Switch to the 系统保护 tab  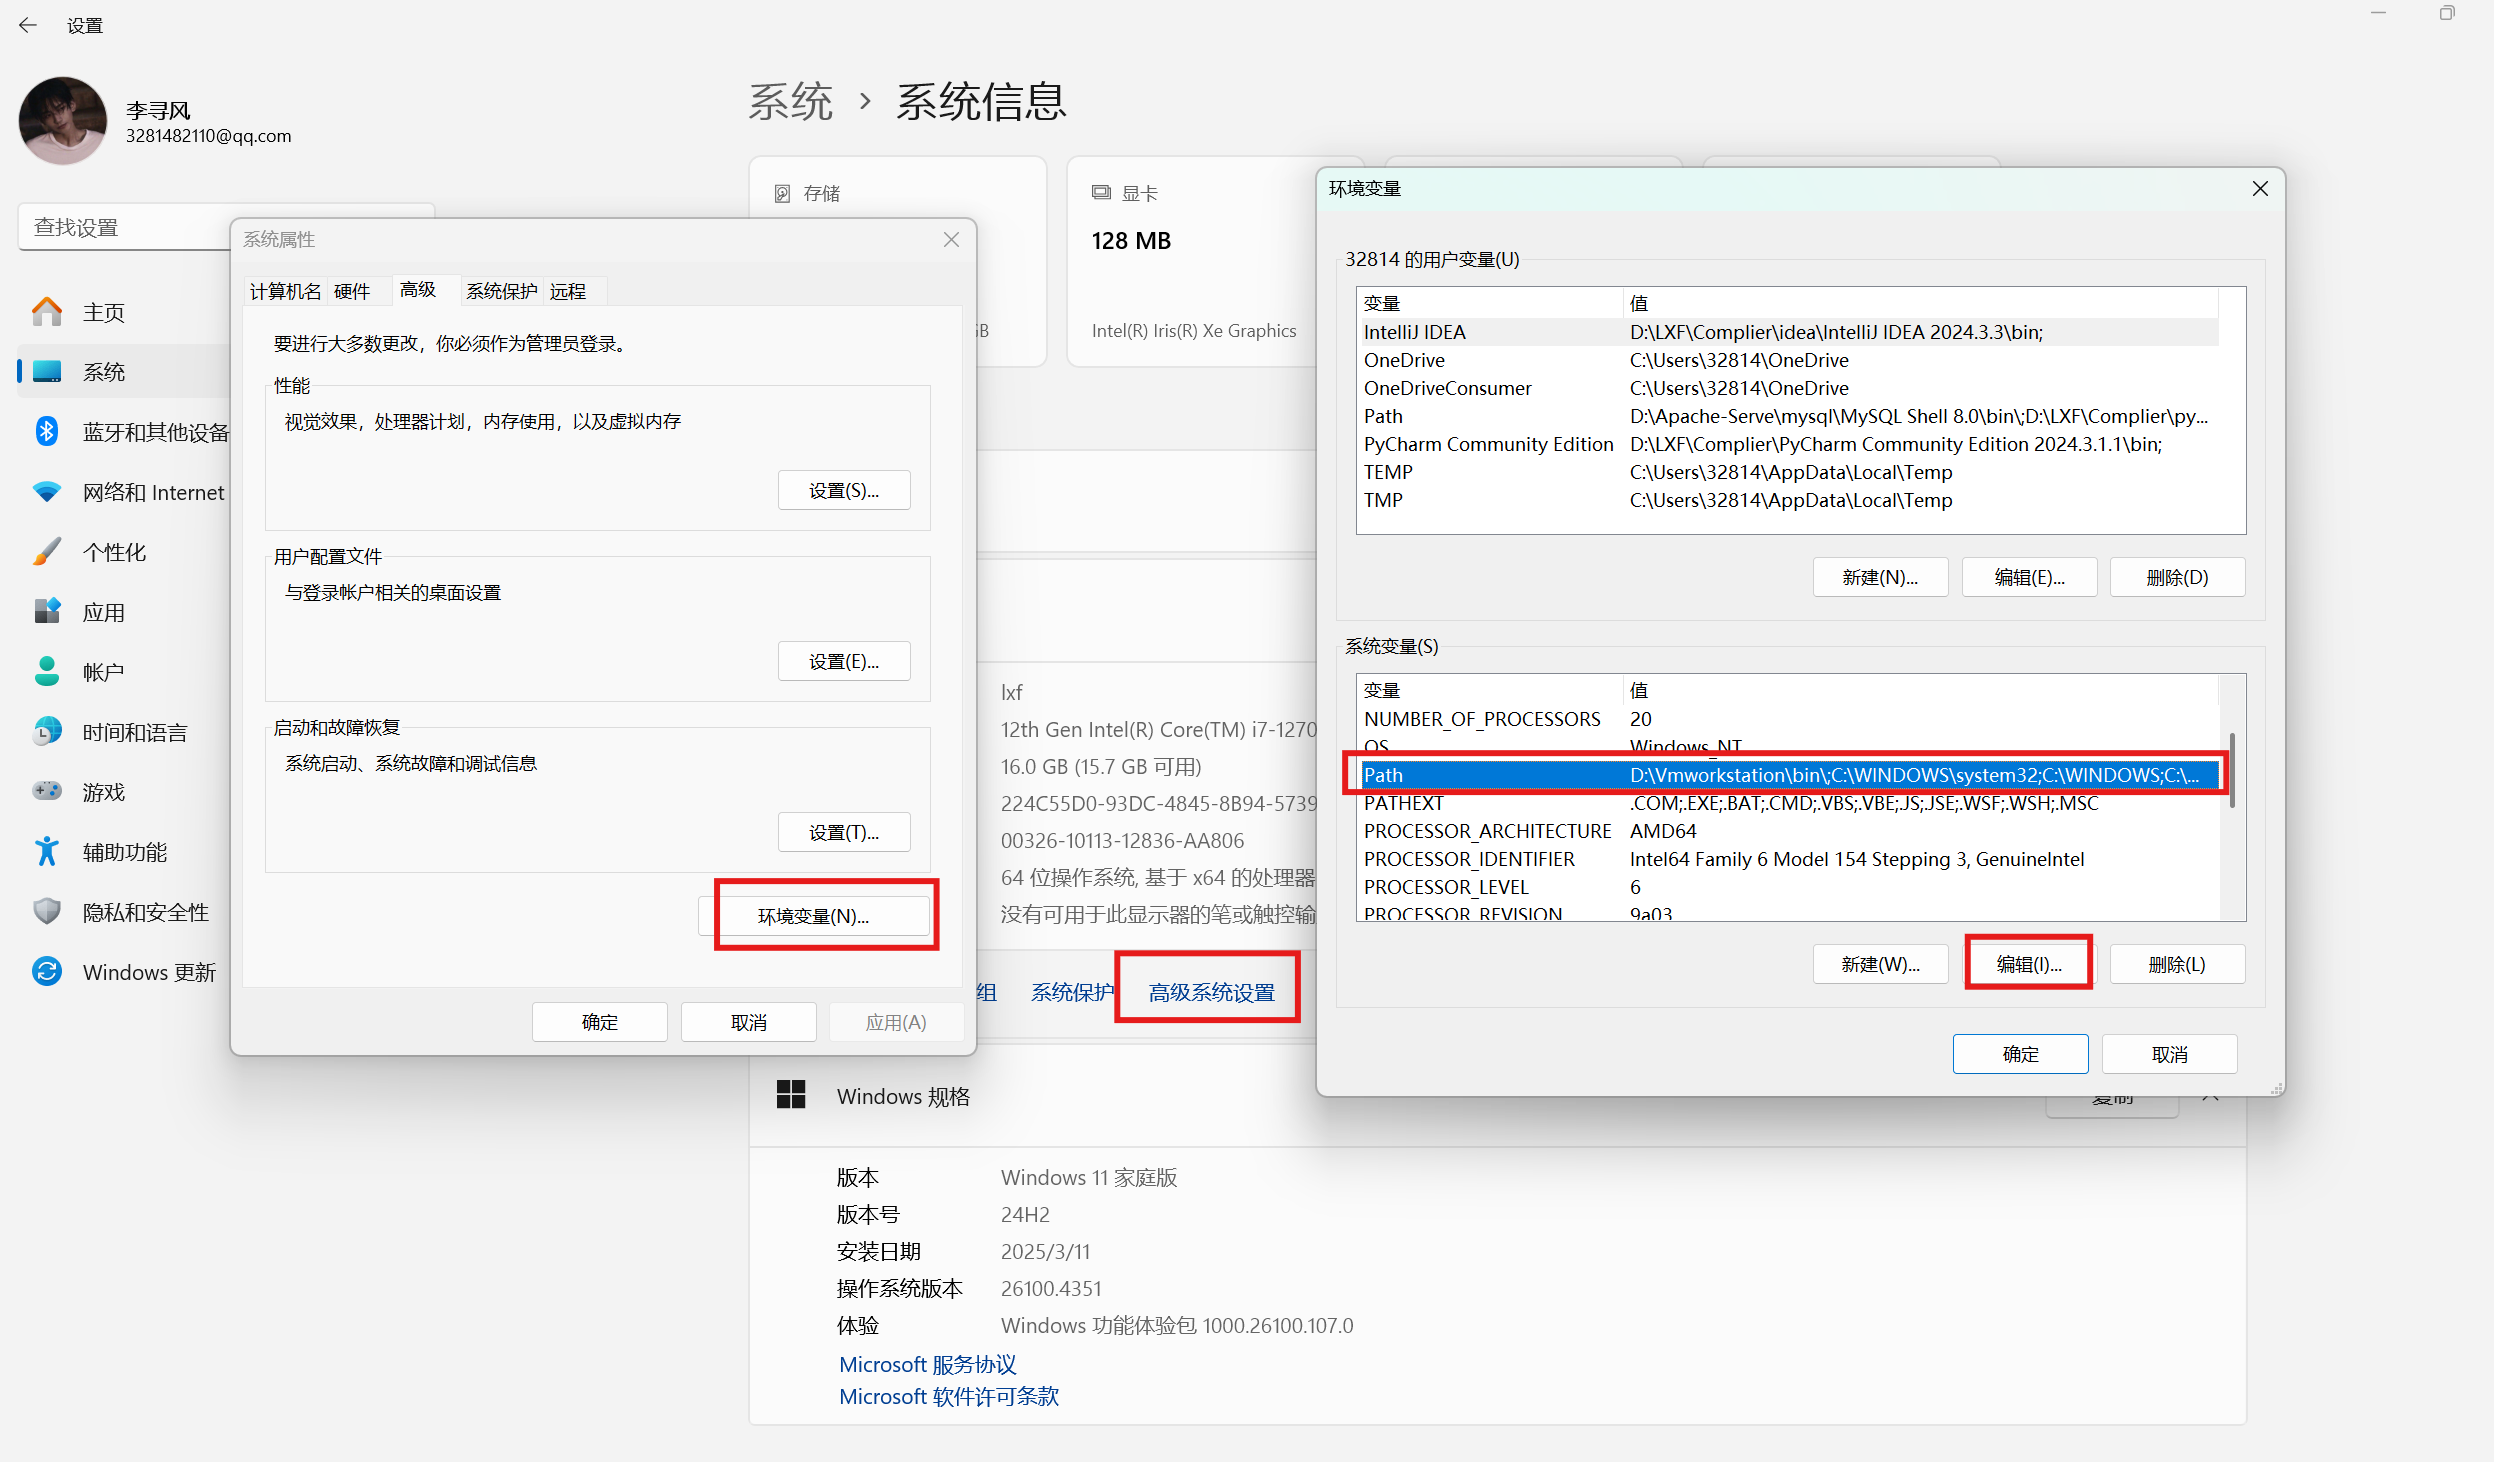point(501,290)
